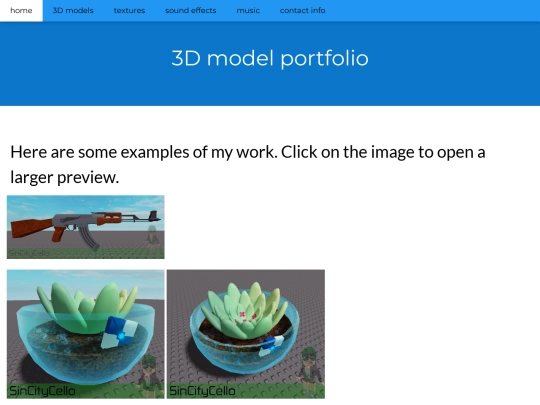Click the 'Here are some examples' paragraph
Image resolution: width=540 pixels, height=405 pixels.
[248, 164]
